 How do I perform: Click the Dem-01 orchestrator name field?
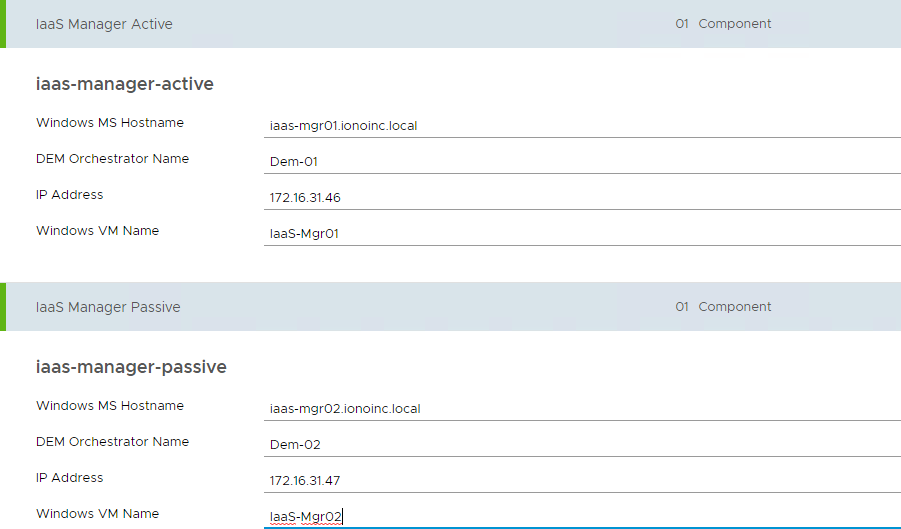click(x=580, y=162)
